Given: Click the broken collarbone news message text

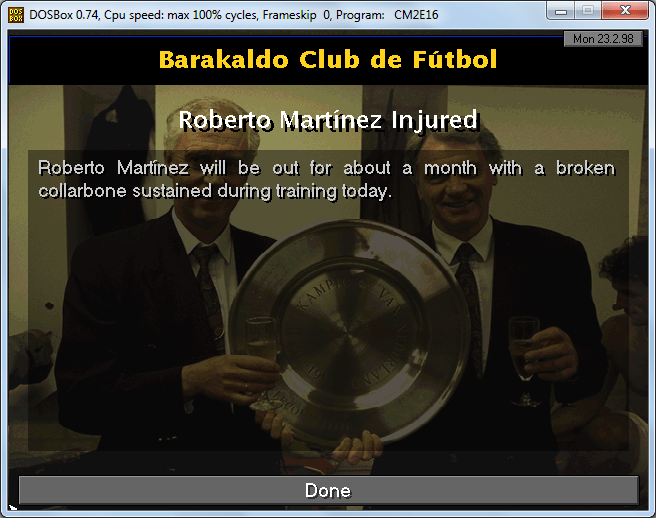Looking at the screenshot, I should pyautogui.click(x=326, y=180).
